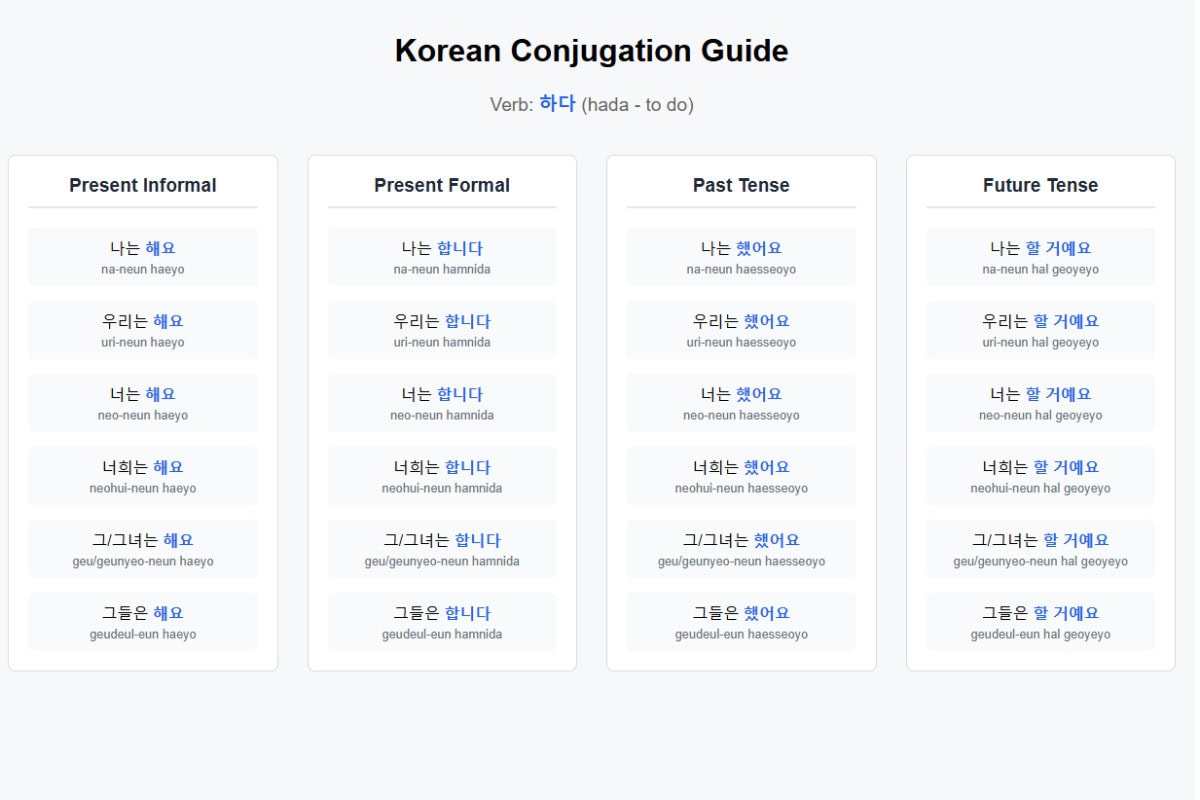Click the 나는 했어요 conjugation card
Screen dimensions: 1200x800
(x=741, y=257)
